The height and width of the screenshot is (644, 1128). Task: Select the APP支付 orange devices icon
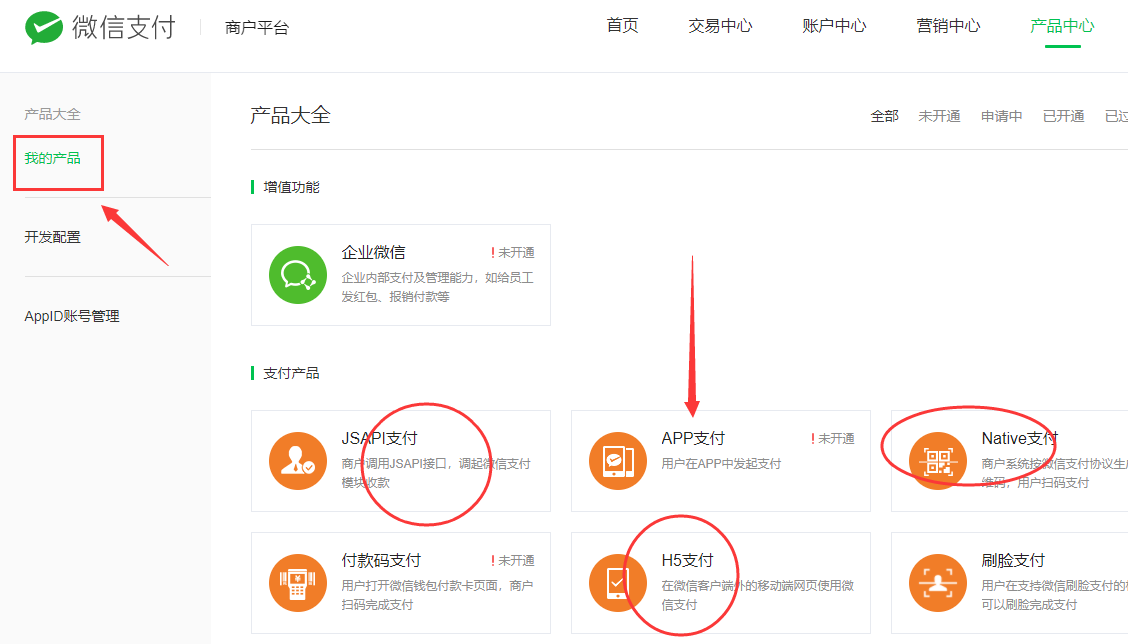tap(618, 461)
